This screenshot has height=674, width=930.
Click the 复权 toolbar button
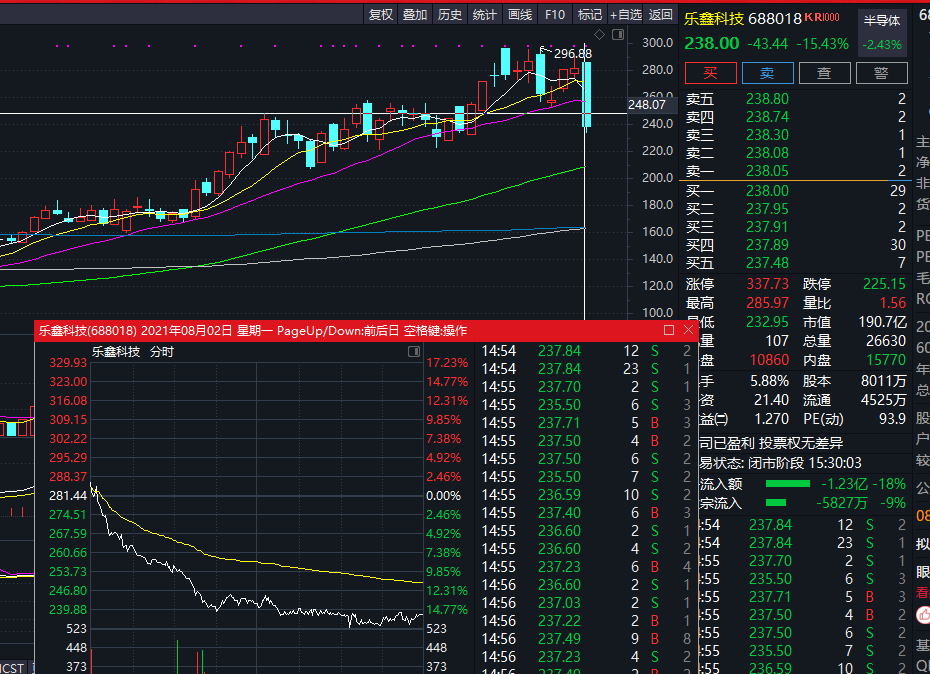coord(380,14)
